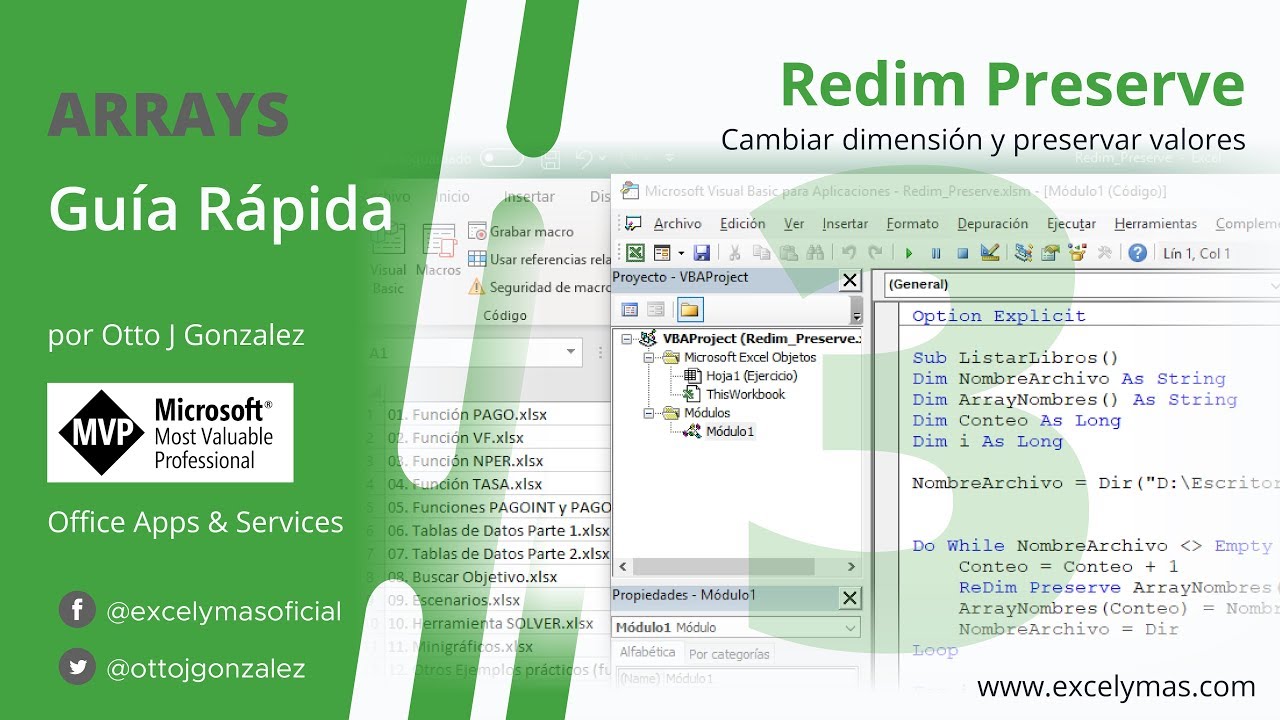Click the Visual Basic button in Excel ribbon
The width and height of the screenshot is (1280, 720).
[x=388, y=258]
